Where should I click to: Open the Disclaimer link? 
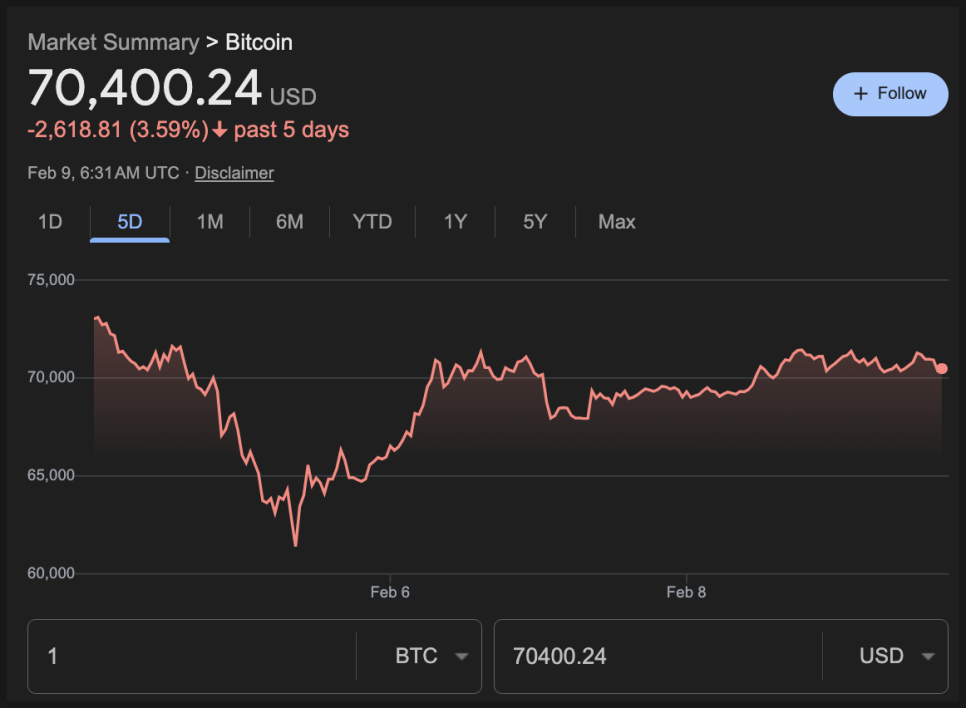(234, 173)
